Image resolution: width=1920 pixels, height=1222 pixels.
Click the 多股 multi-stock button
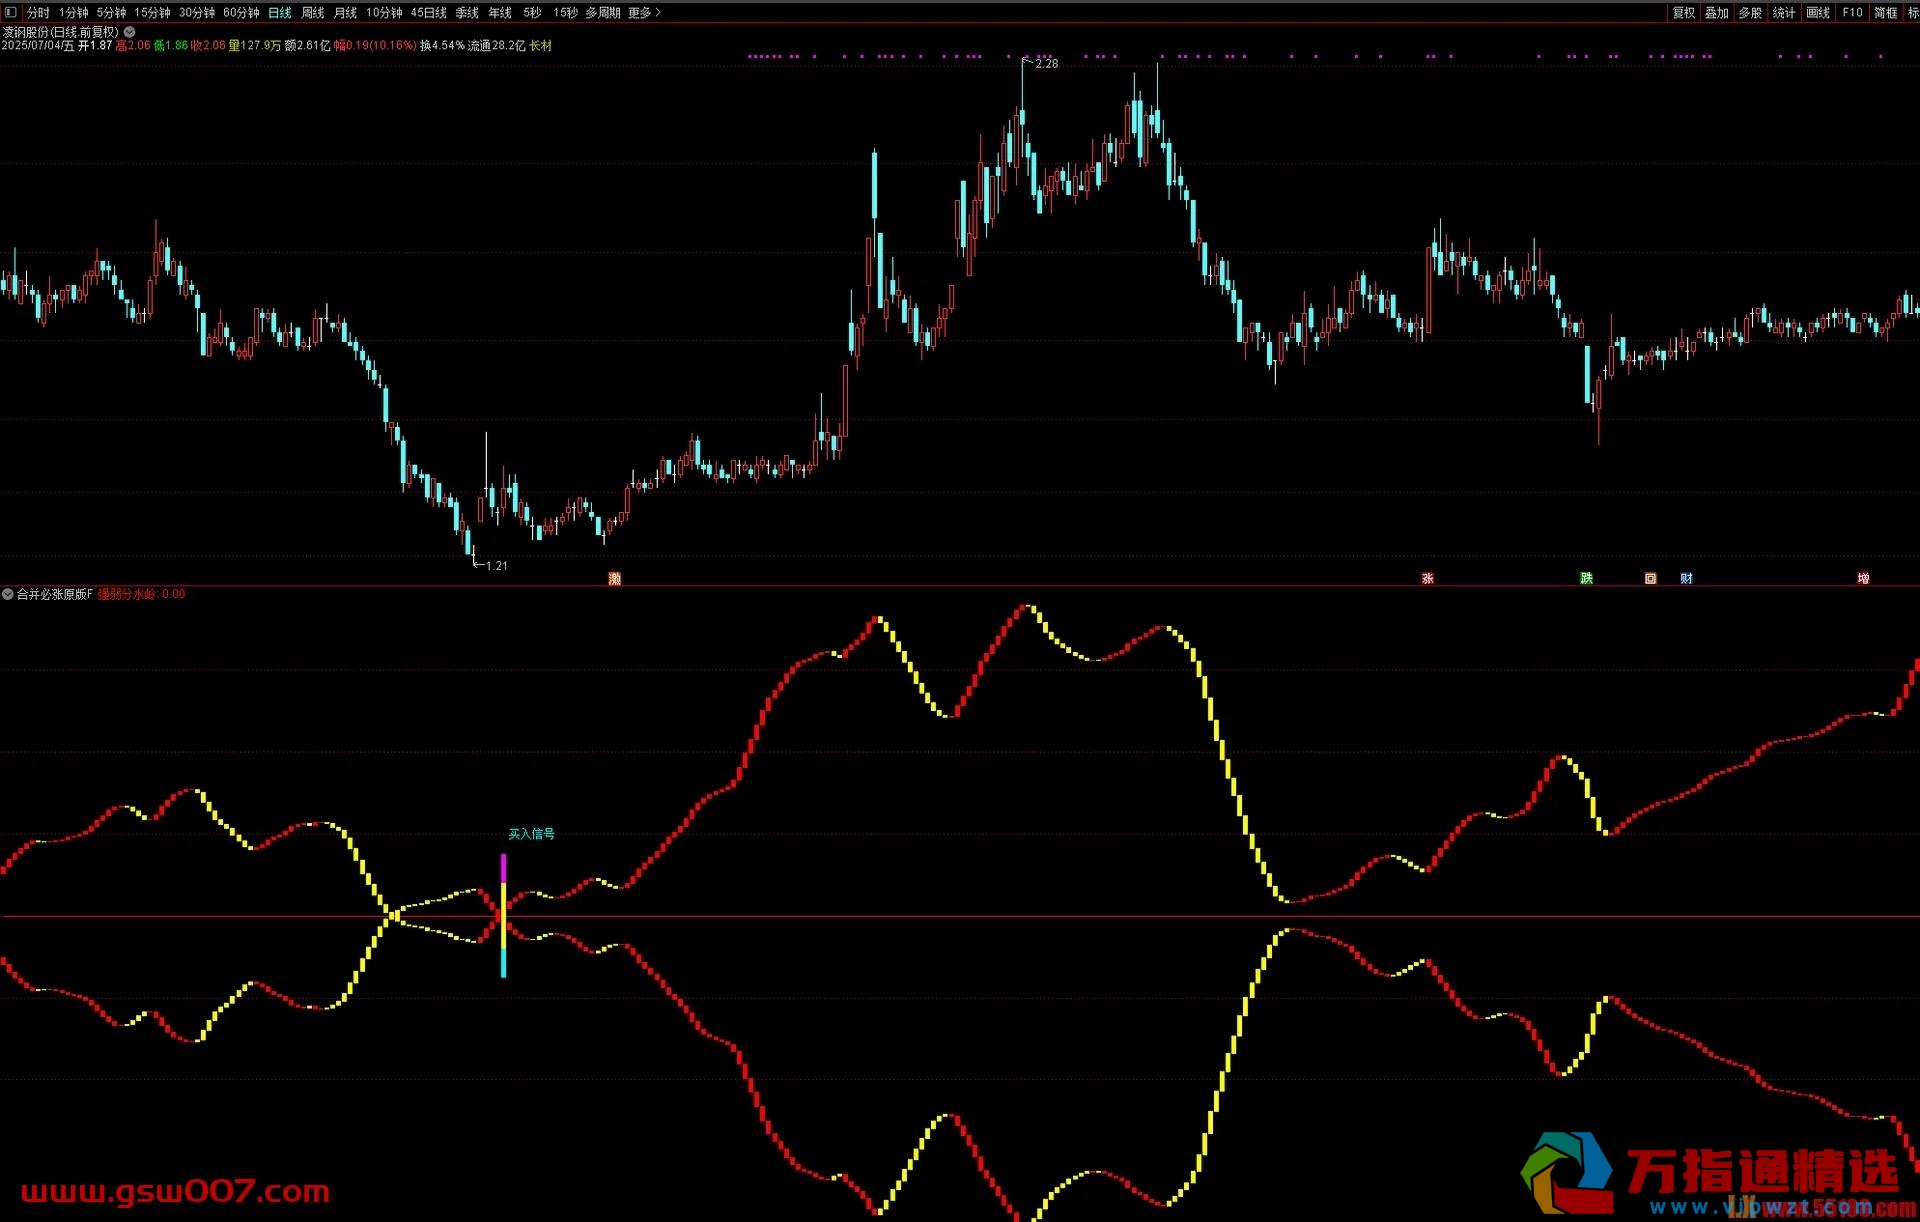(1750, 13)
